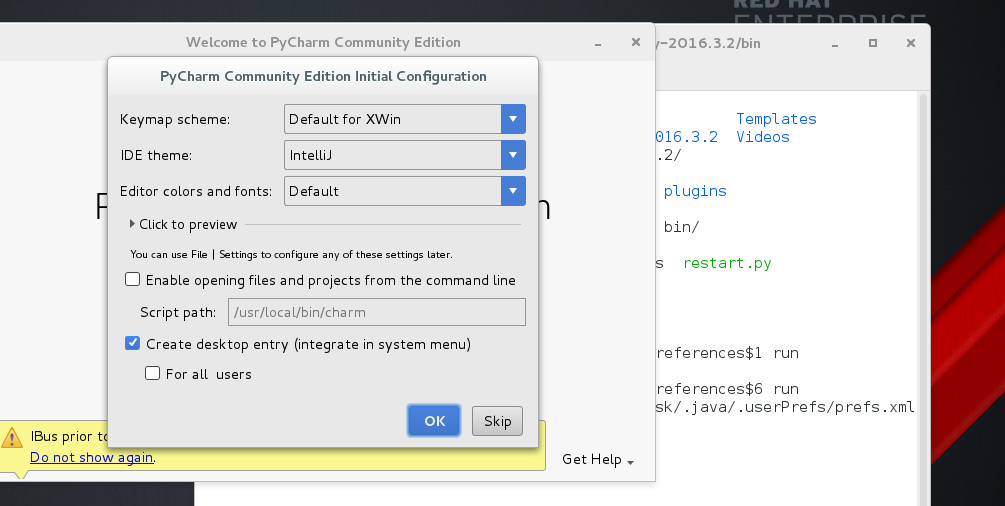Screen dimensions: 1005x506
Task: Open the Keymap scheme dropdown
Action: pos(513,119)
